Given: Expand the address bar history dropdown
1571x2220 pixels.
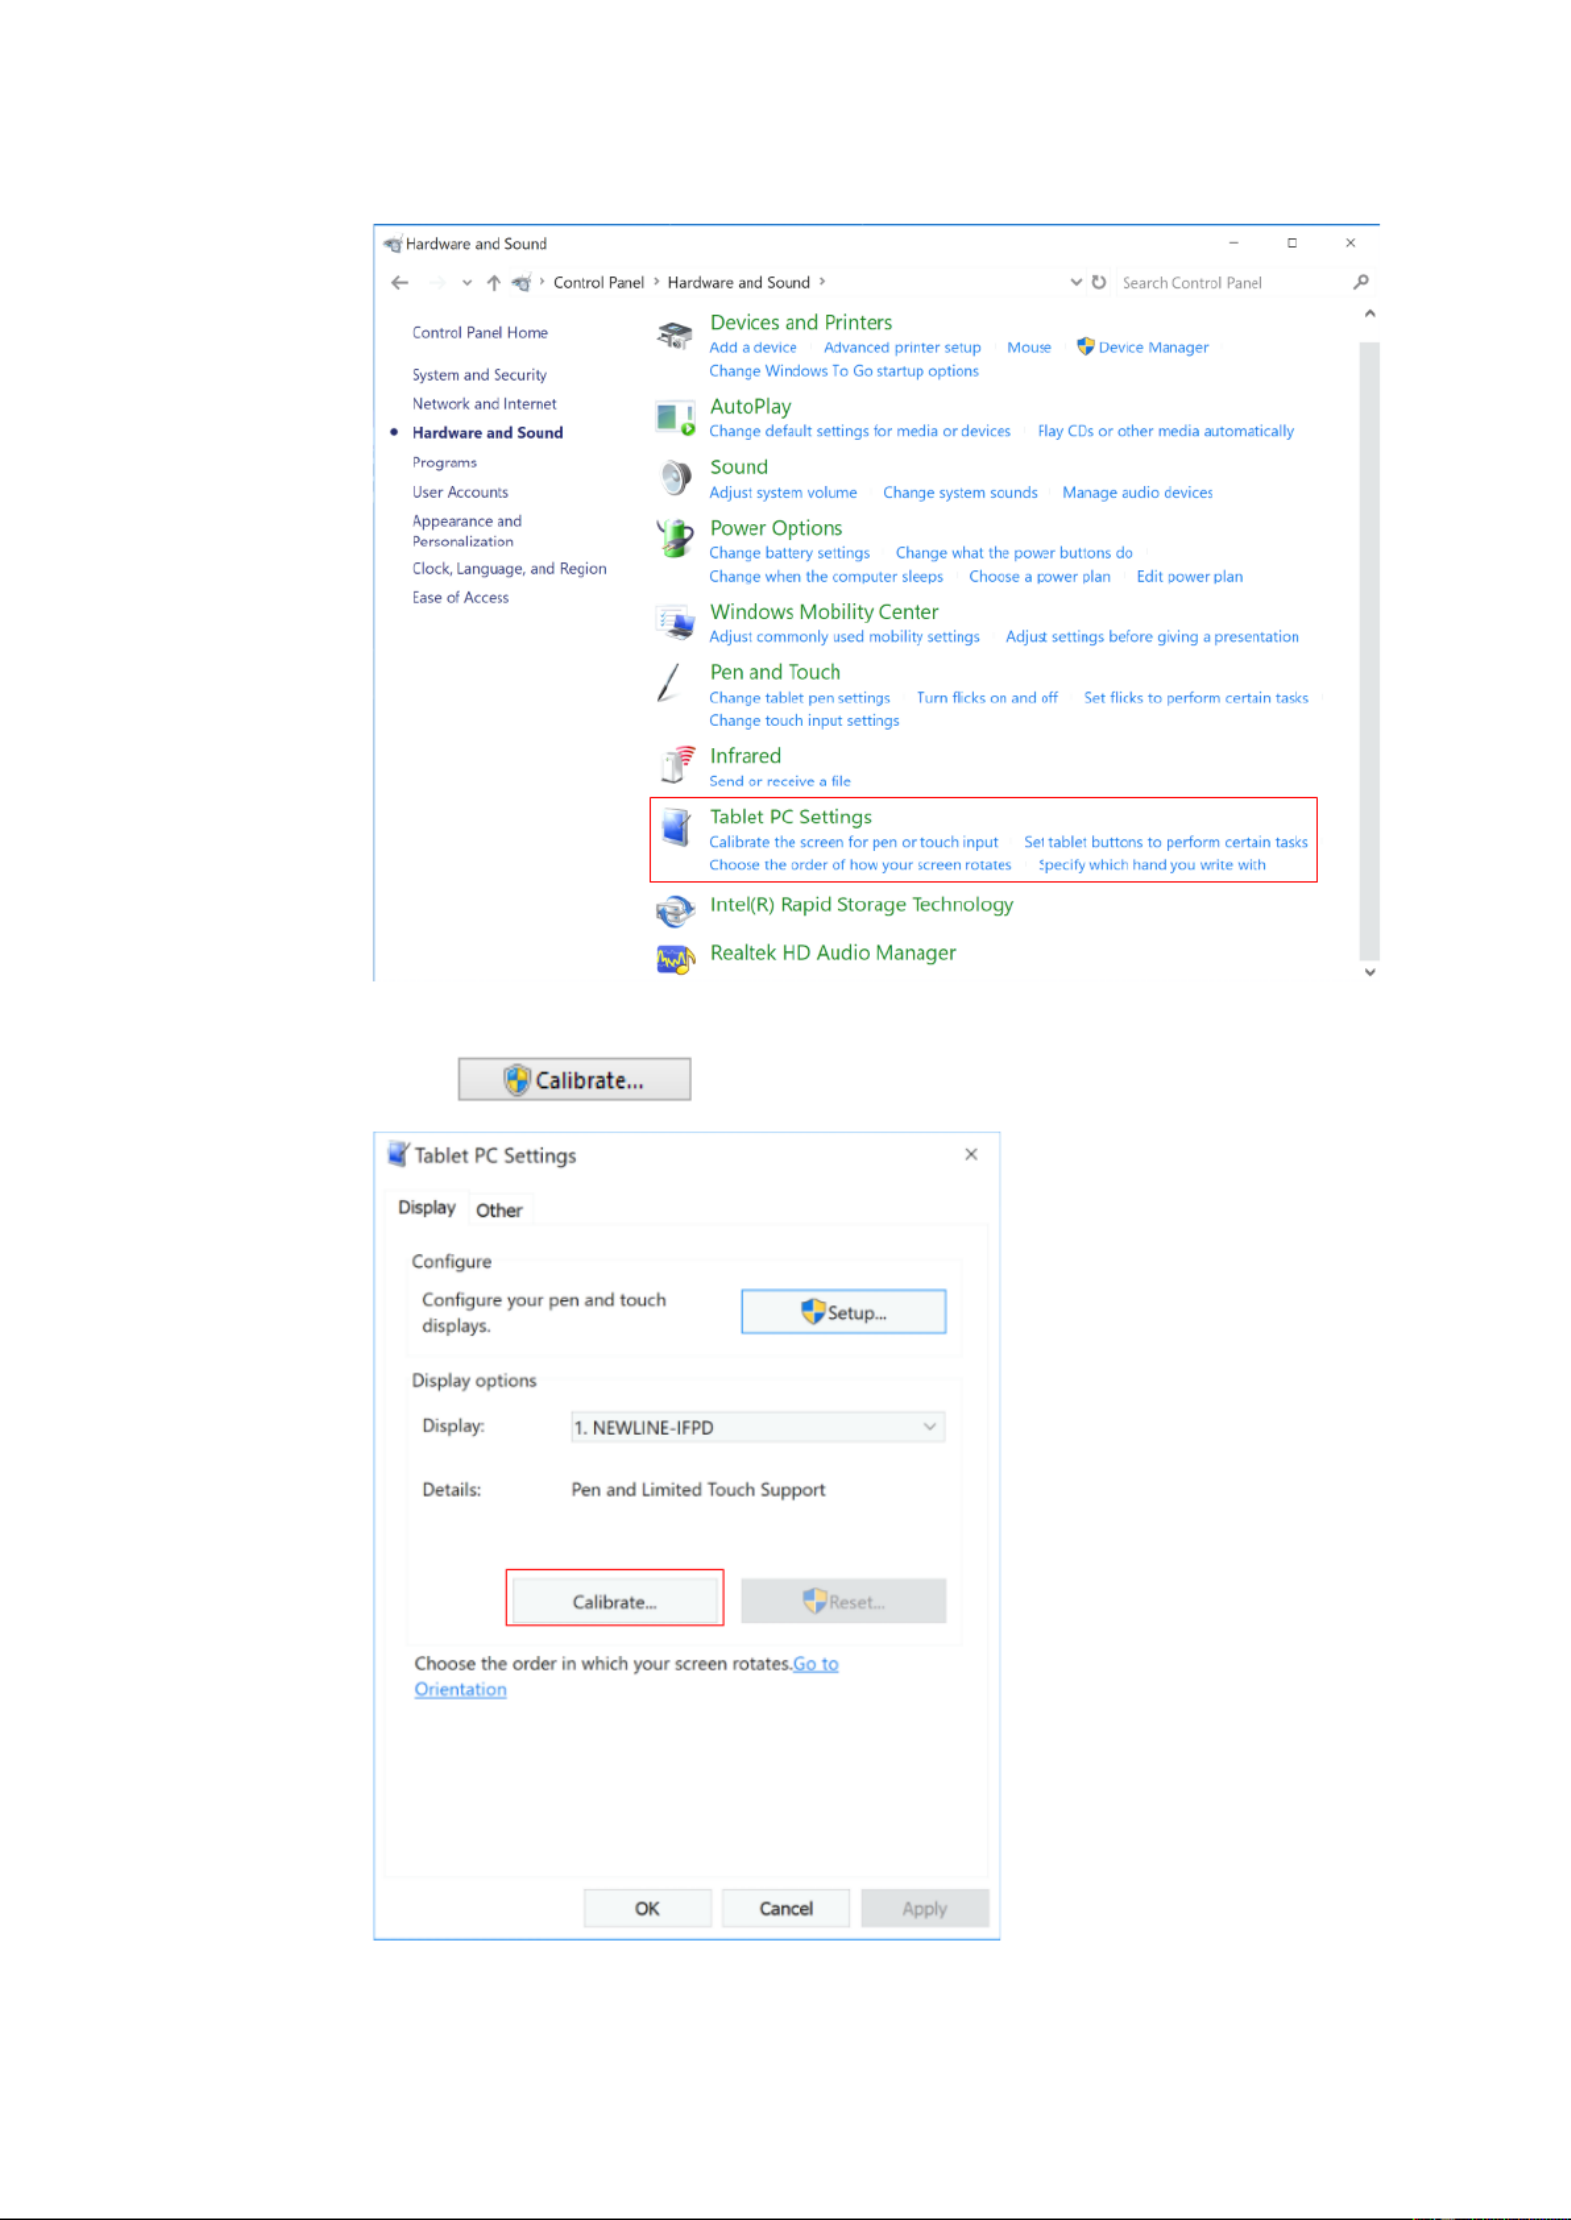Looking at the screenshot, I should pos(1075,282).
